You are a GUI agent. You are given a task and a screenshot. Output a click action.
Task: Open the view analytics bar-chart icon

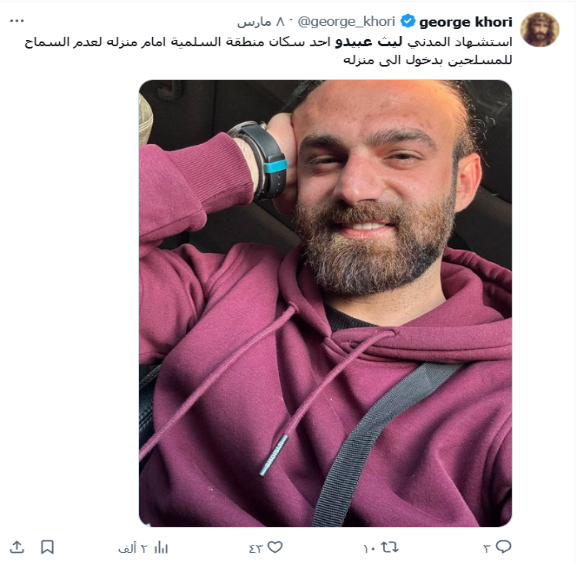(x=161, y=548)
